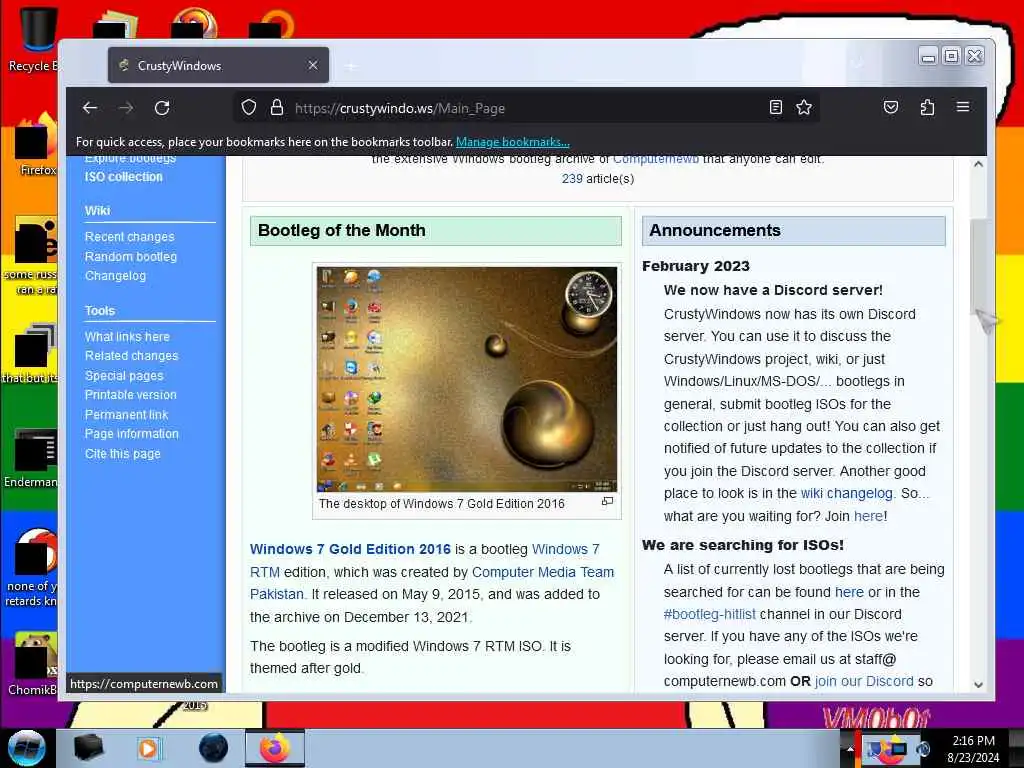The width and height of the screenshot is (1024, 768).
Task: Click the page scrollbar down arrow
Action: [978, 684]
